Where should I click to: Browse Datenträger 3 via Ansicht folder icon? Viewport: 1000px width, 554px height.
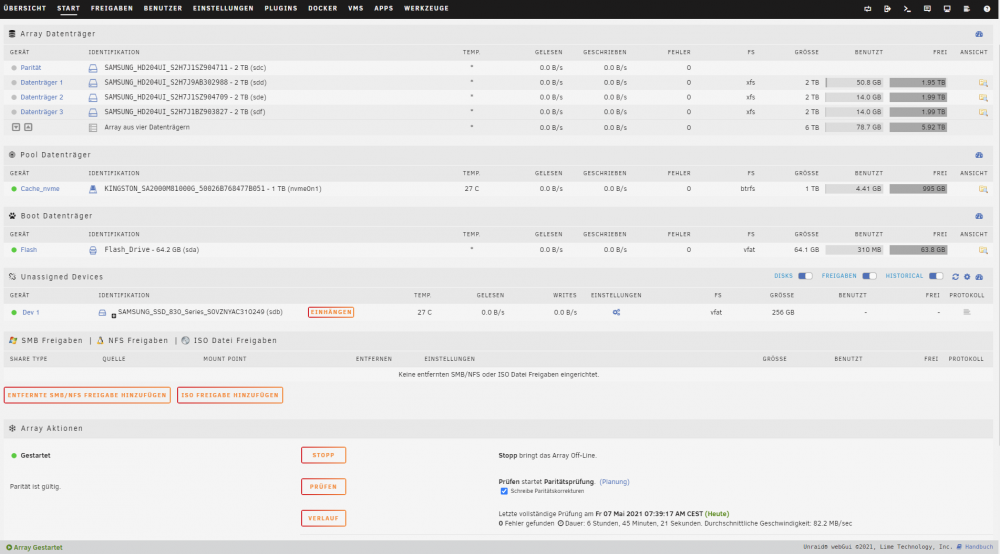click(x=983, y=112)
